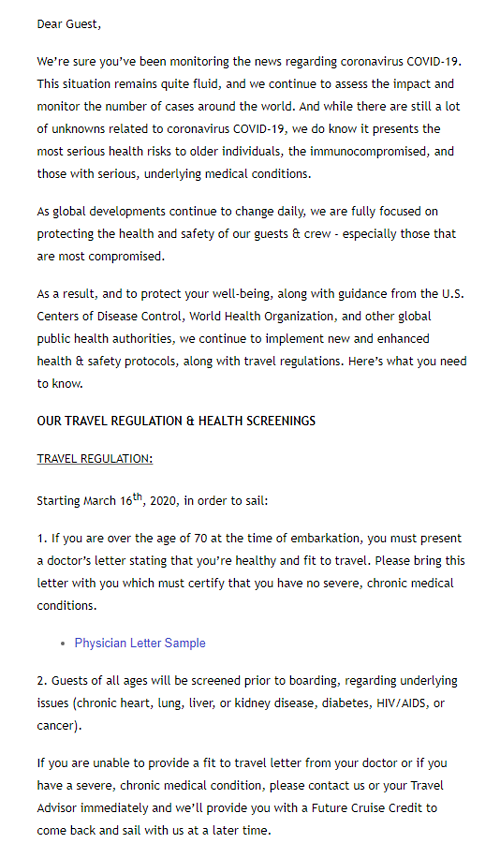This screenshot has height=858, width=500.
Task: Click the Dear Guest greeting line
Action: tap(69, 24)
